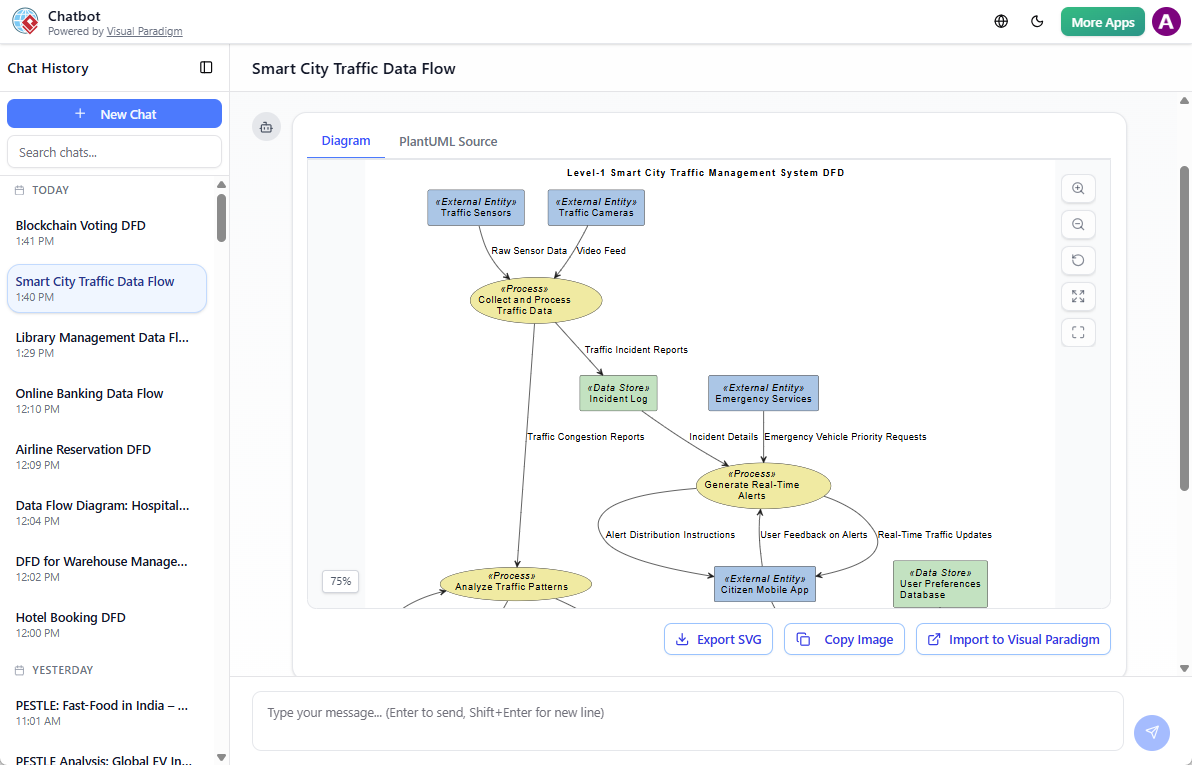Click the chatbot robot avatar icon

(266, 127)
